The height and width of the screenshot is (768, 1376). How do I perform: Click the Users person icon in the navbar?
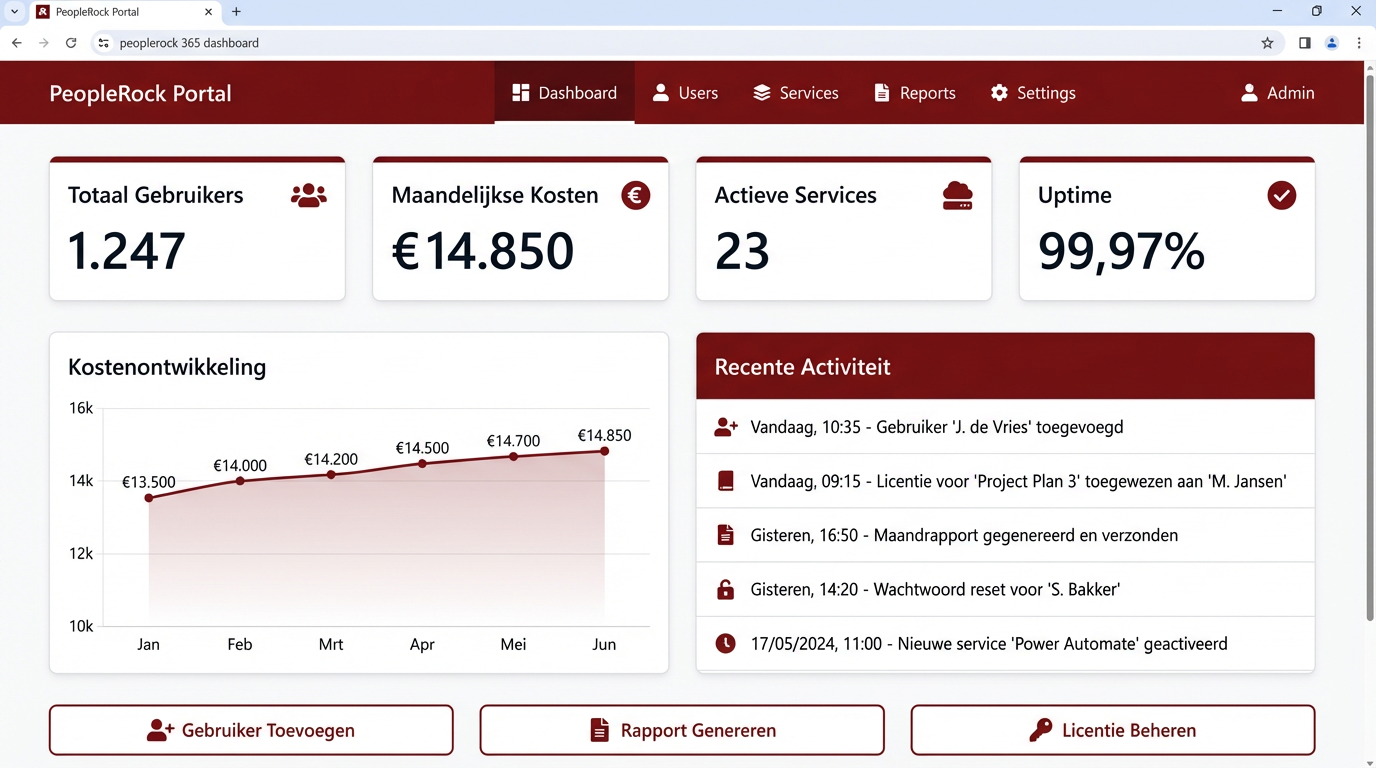point(659,92)
